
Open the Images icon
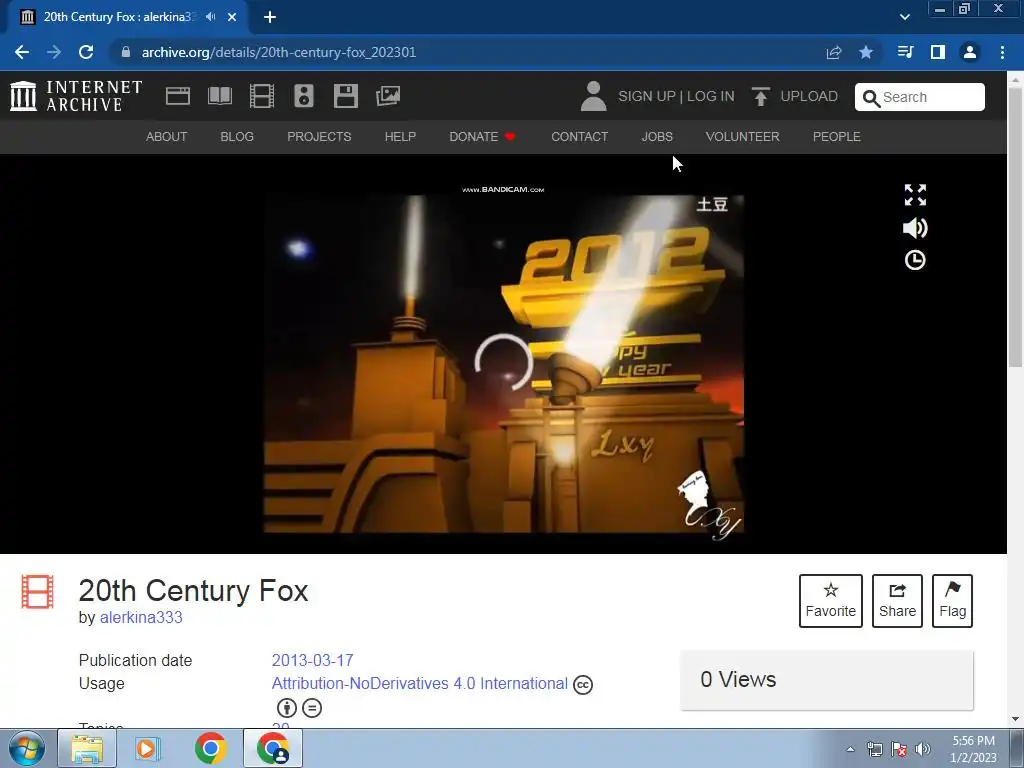click(x=388, y=96)
